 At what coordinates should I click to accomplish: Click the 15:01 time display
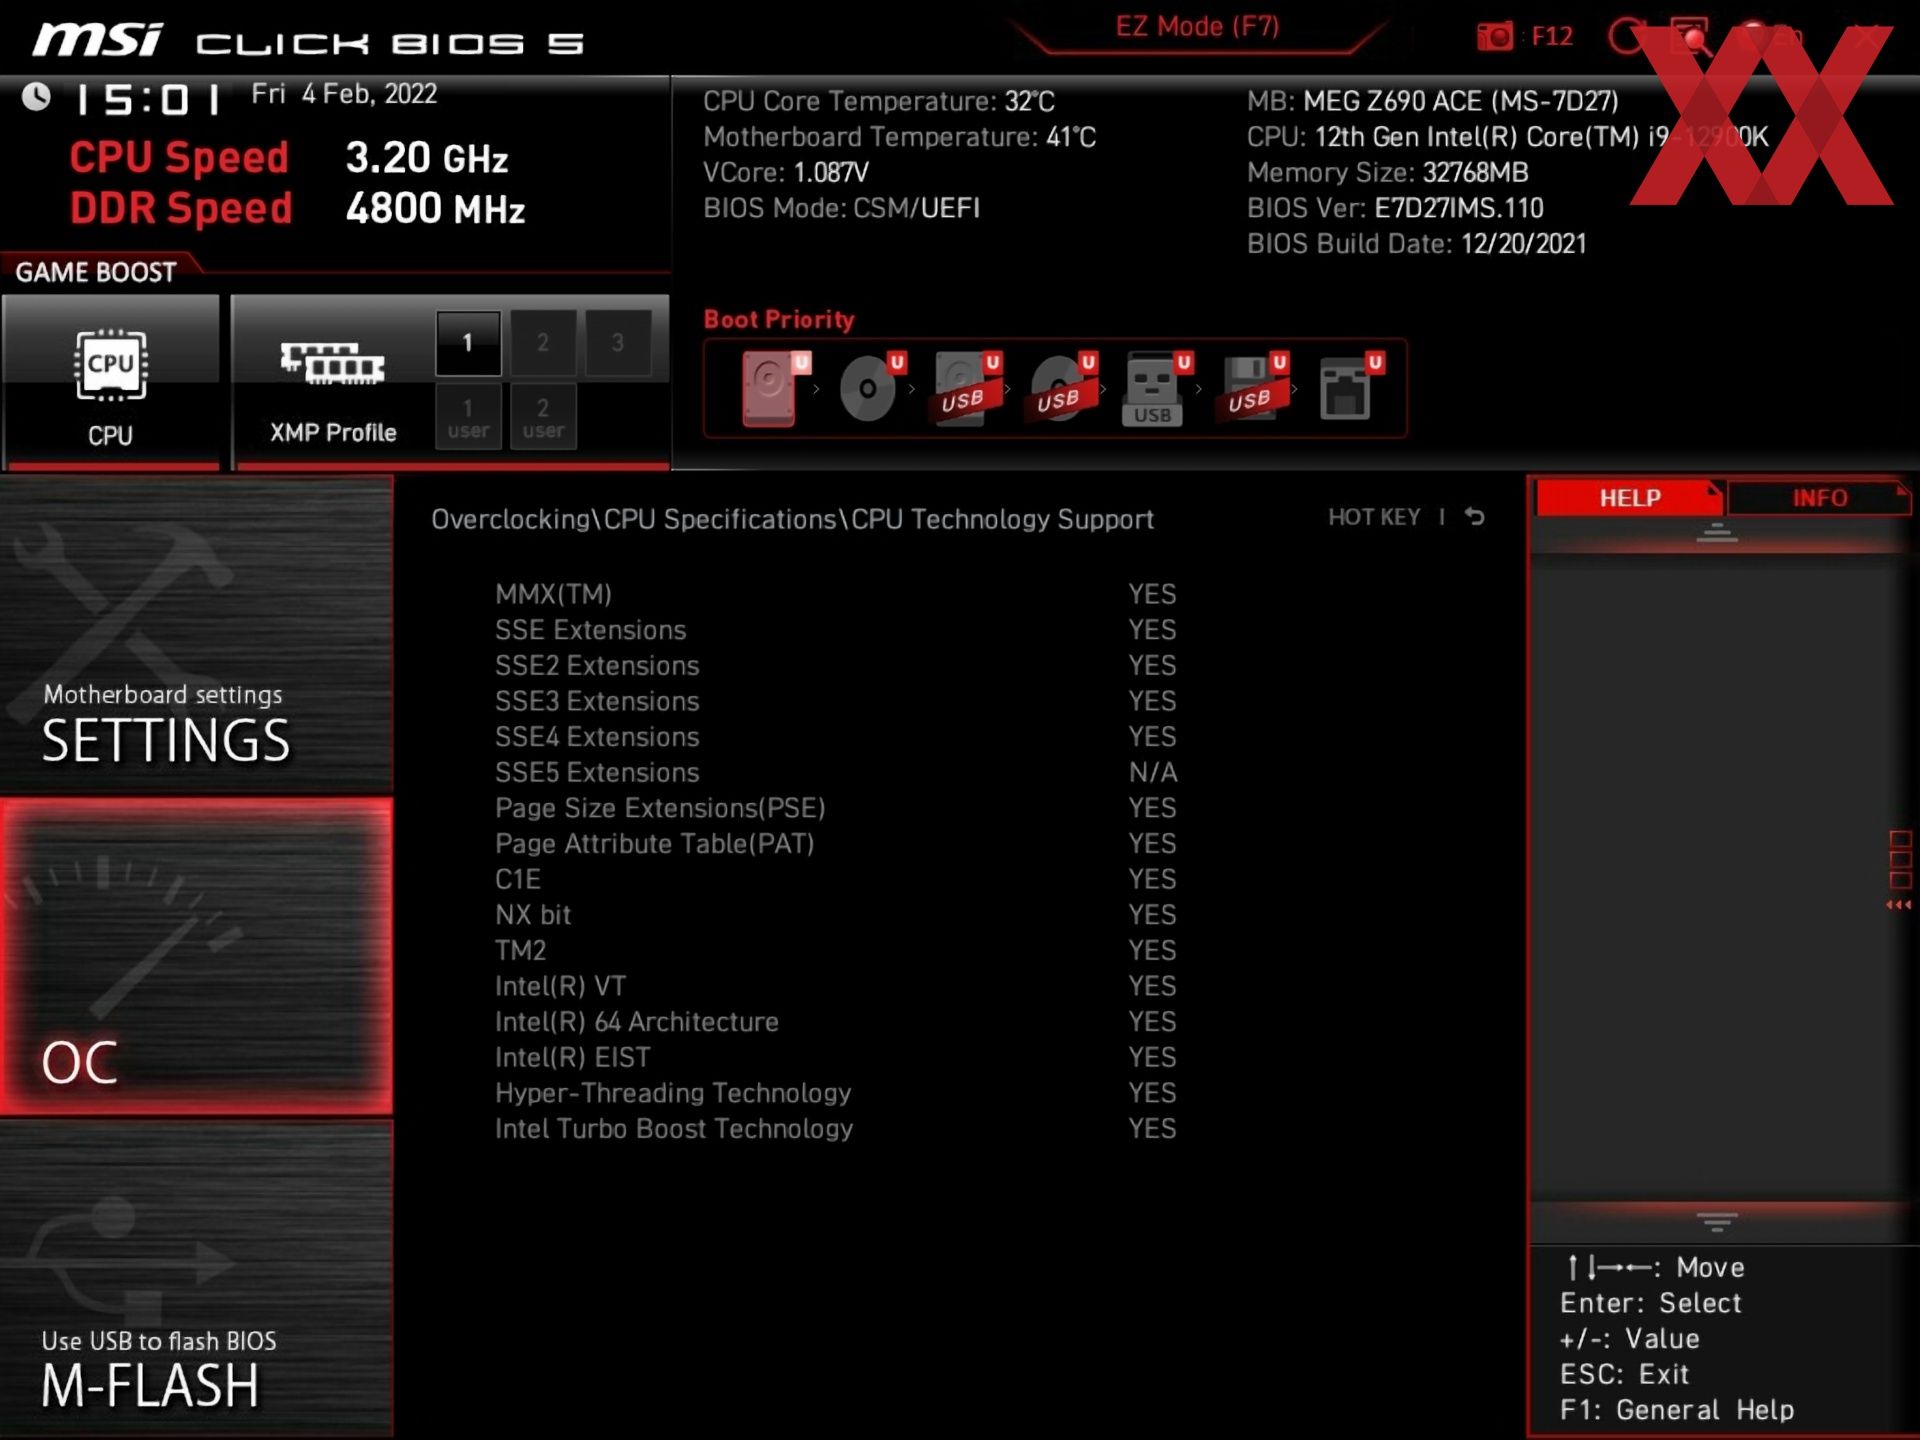[149, 99]
